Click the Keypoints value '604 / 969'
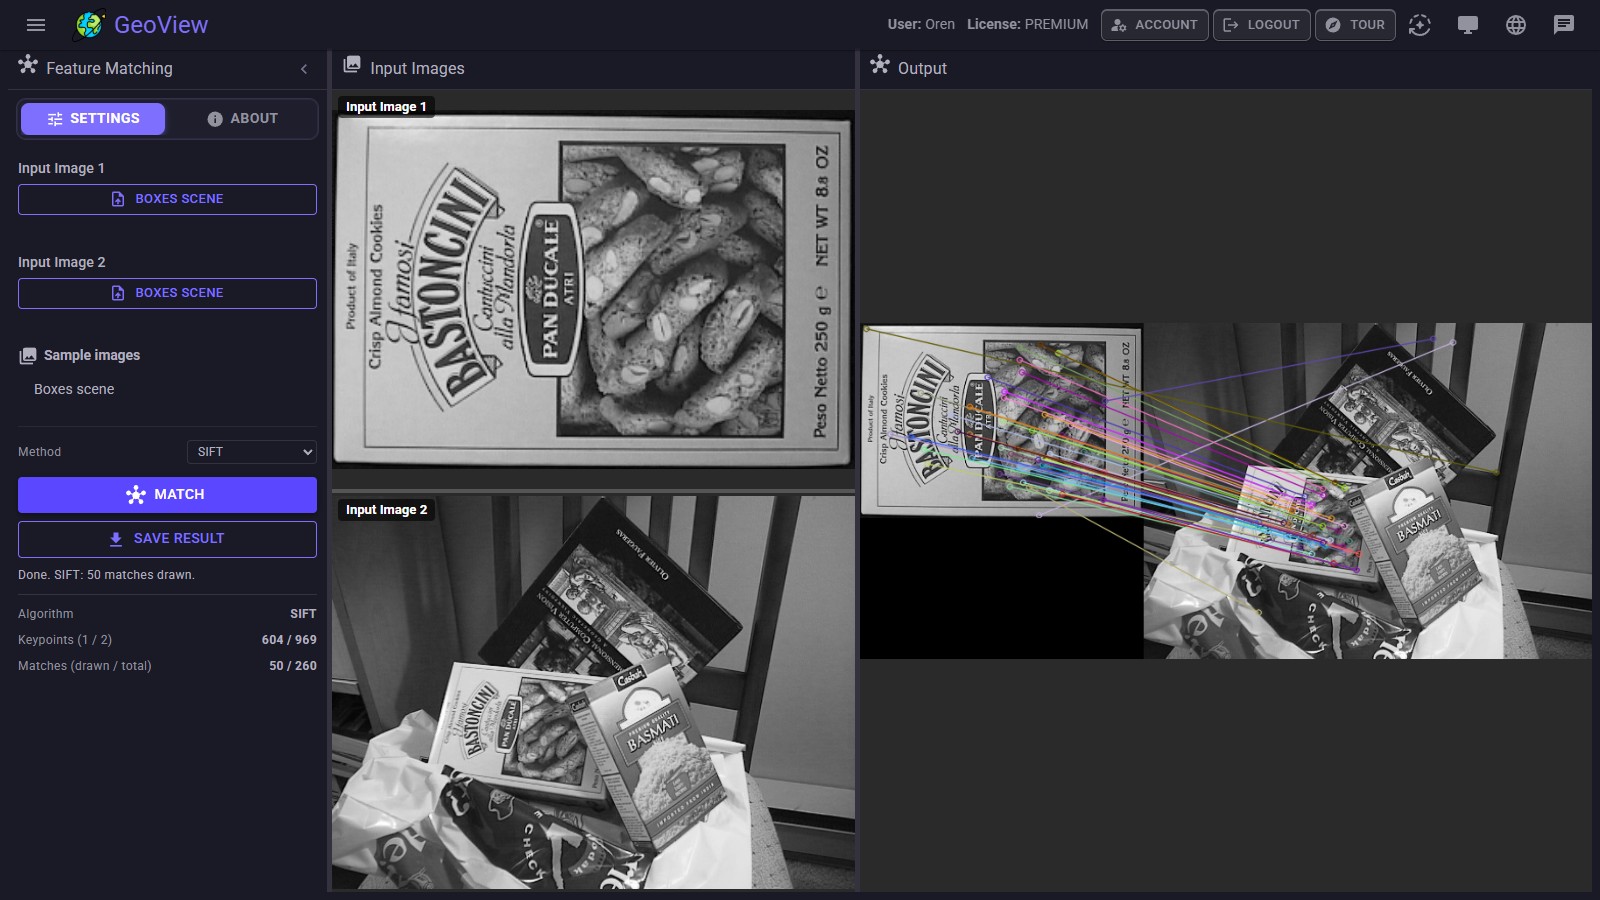The image size is (1600, 900). click(289, 640)
